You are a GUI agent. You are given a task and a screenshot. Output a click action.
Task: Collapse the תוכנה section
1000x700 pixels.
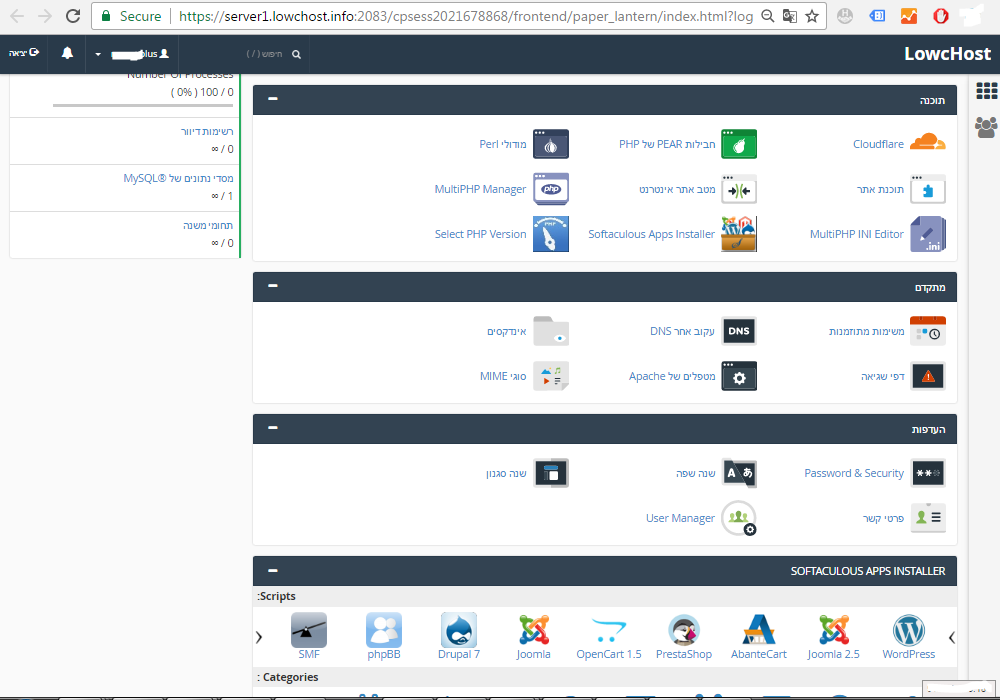tap(273, 100)
